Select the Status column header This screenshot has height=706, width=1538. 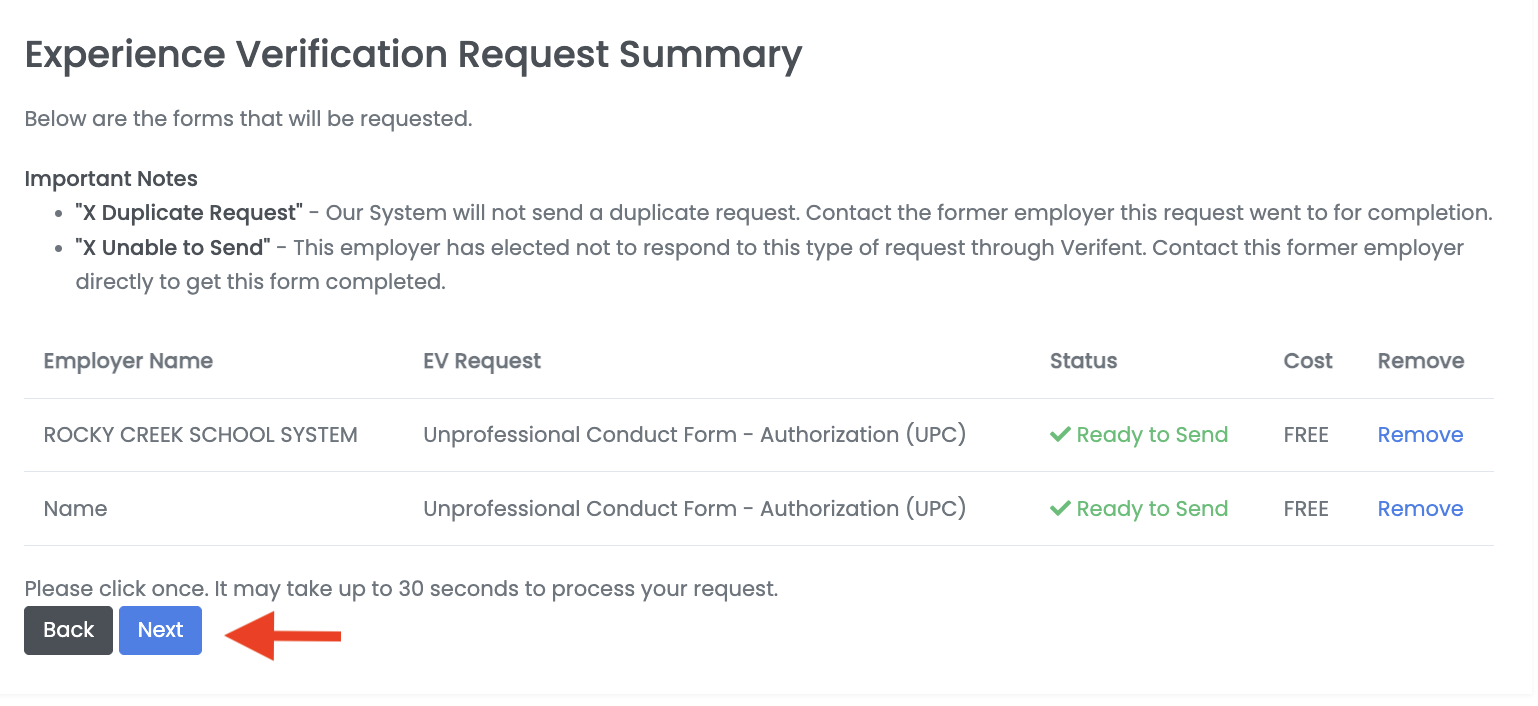(1083, 360)
